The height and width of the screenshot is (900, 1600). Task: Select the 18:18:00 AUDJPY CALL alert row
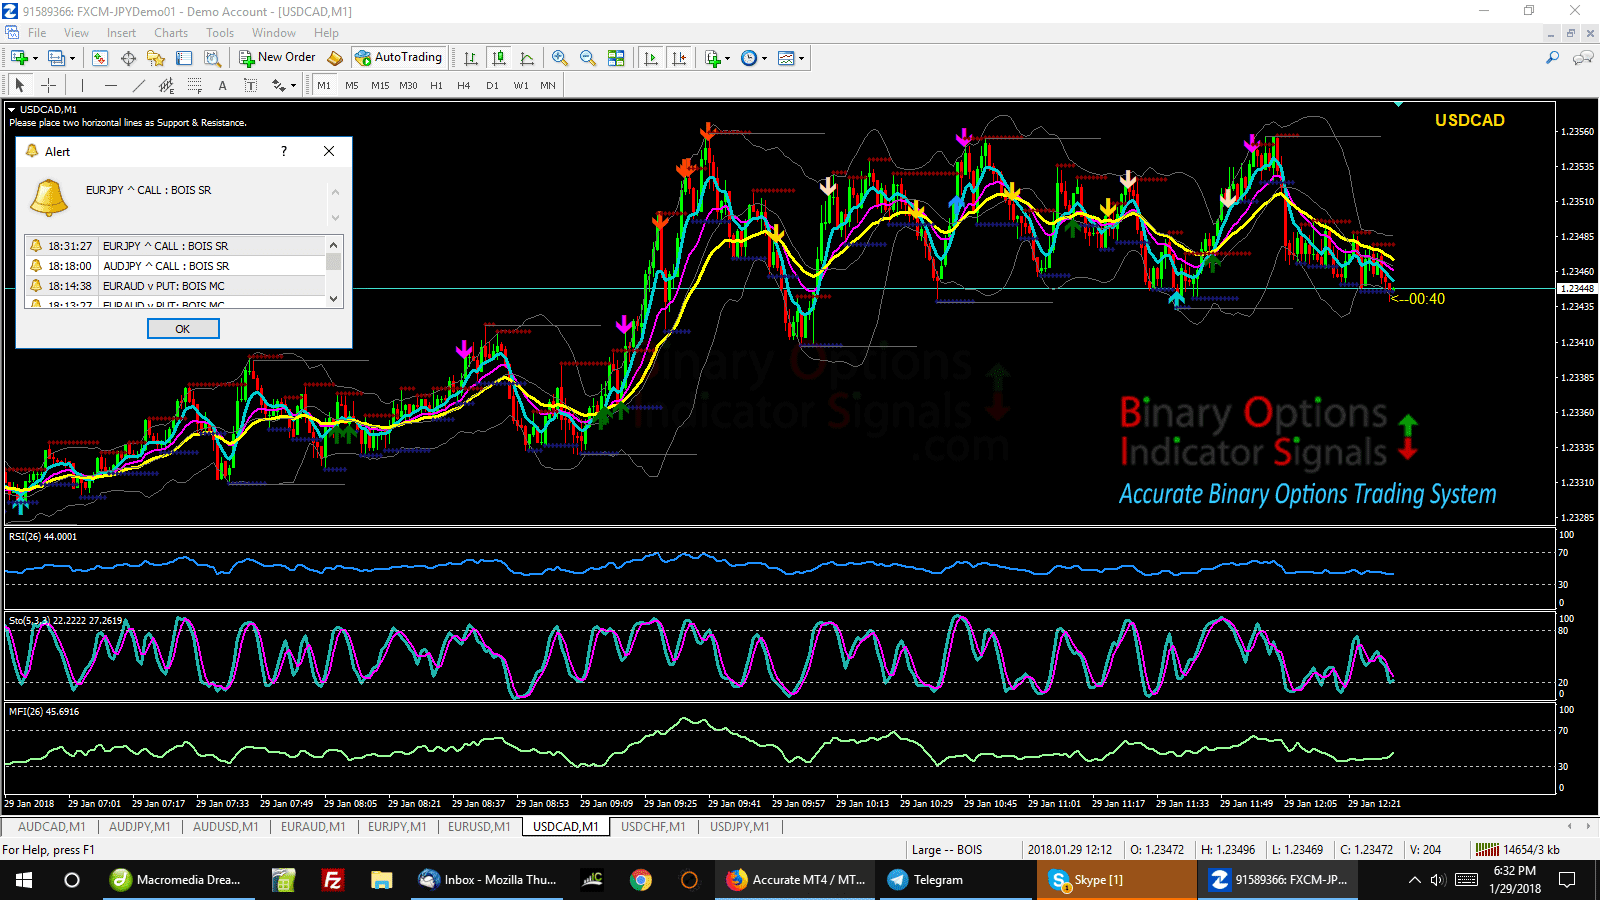click(175, 266)
